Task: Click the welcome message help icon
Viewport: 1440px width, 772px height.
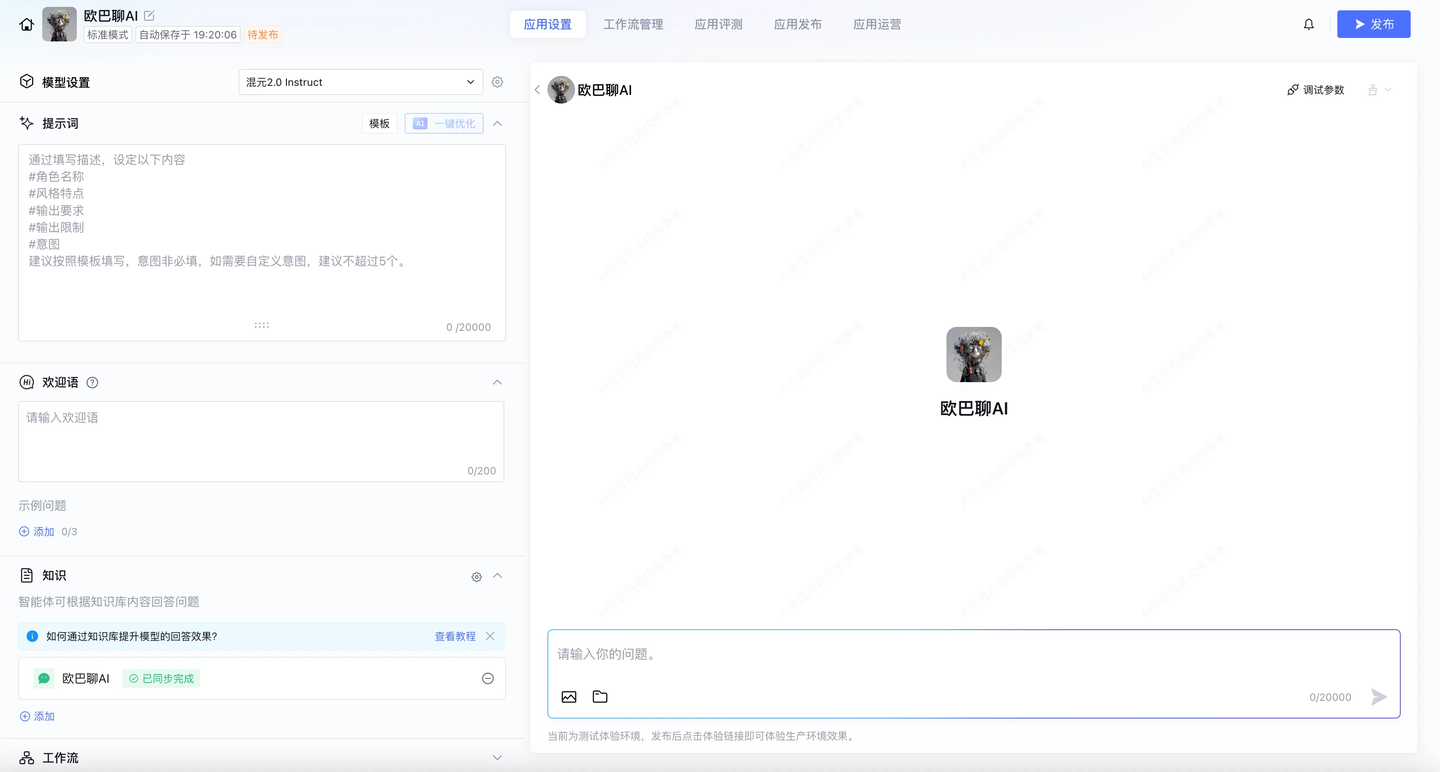Action: pos(92,382)
